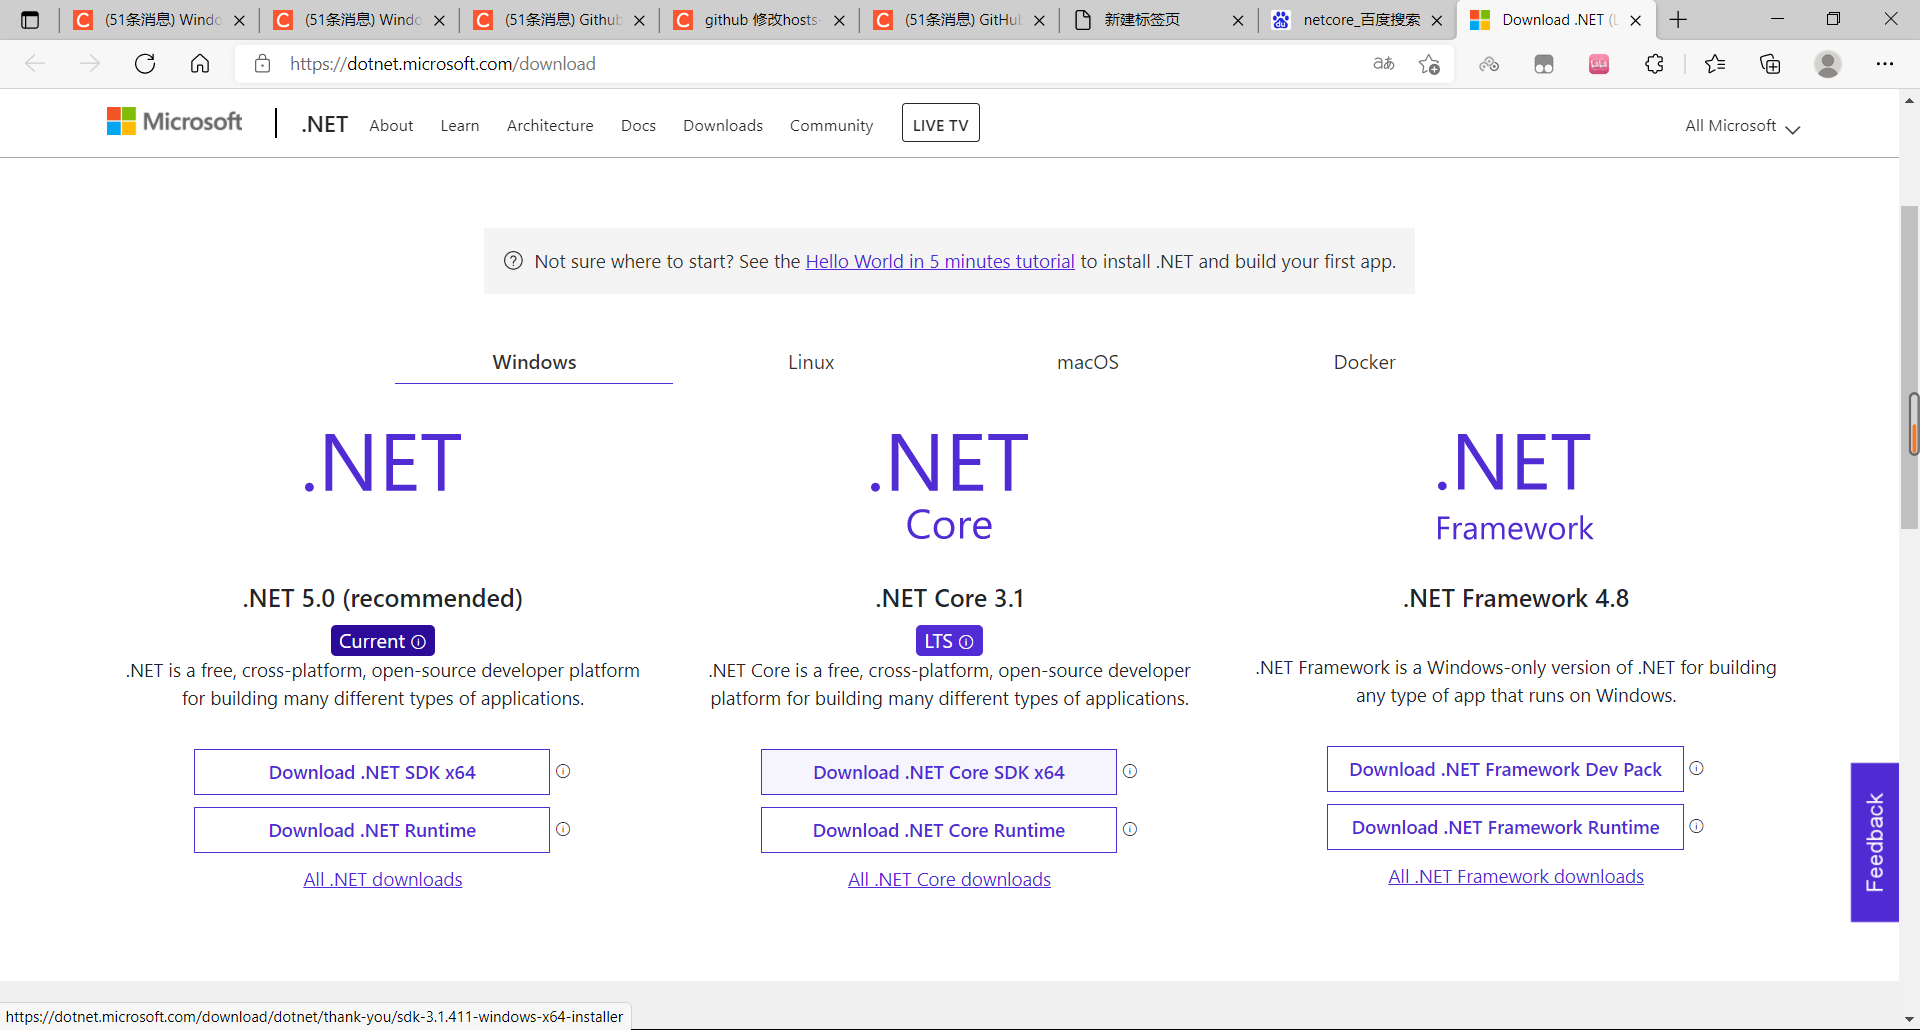Open the Downloads nav item

723,126
